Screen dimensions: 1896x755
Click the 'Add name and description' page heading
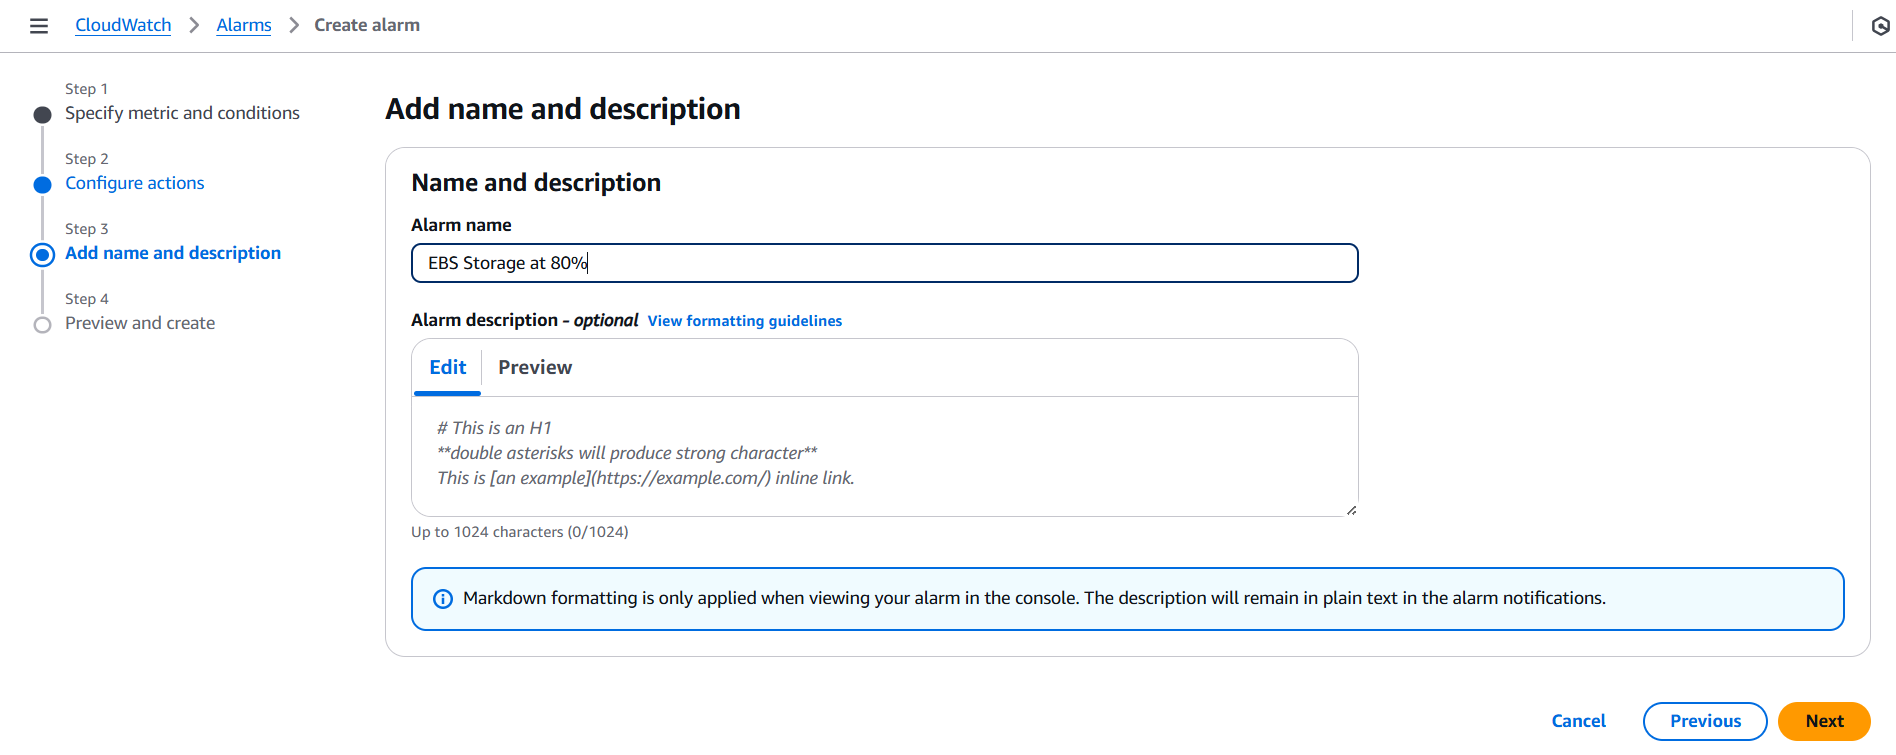pos(563,109)
